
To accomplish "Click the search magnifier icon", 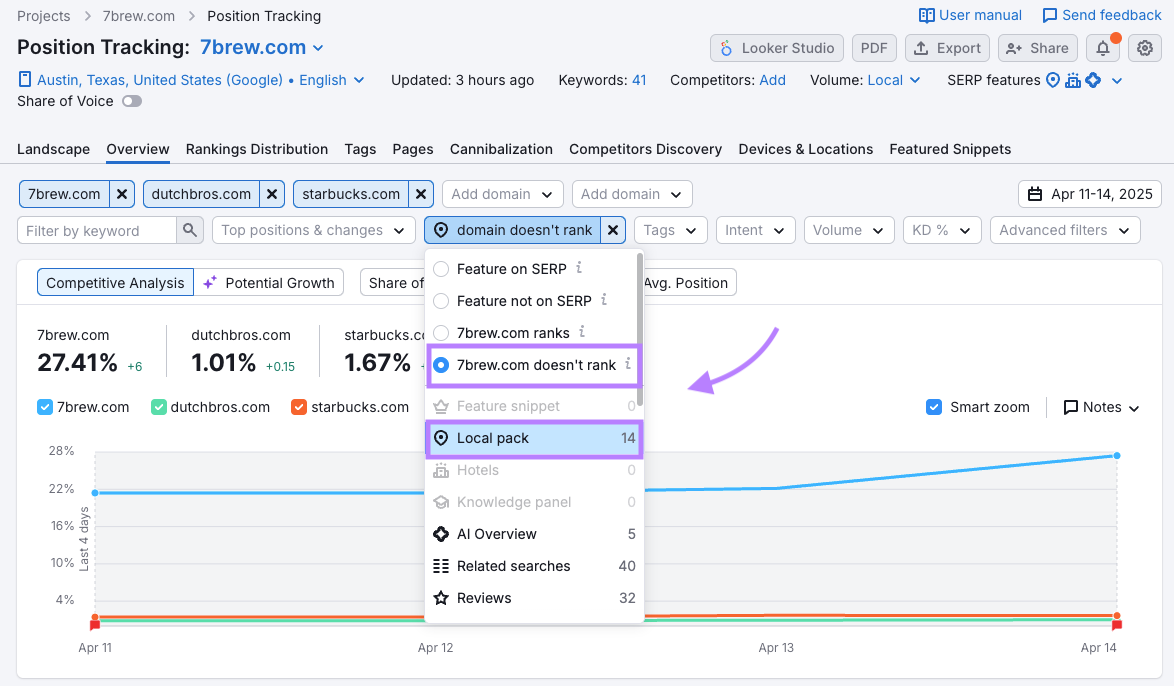I will coord(190,230).
